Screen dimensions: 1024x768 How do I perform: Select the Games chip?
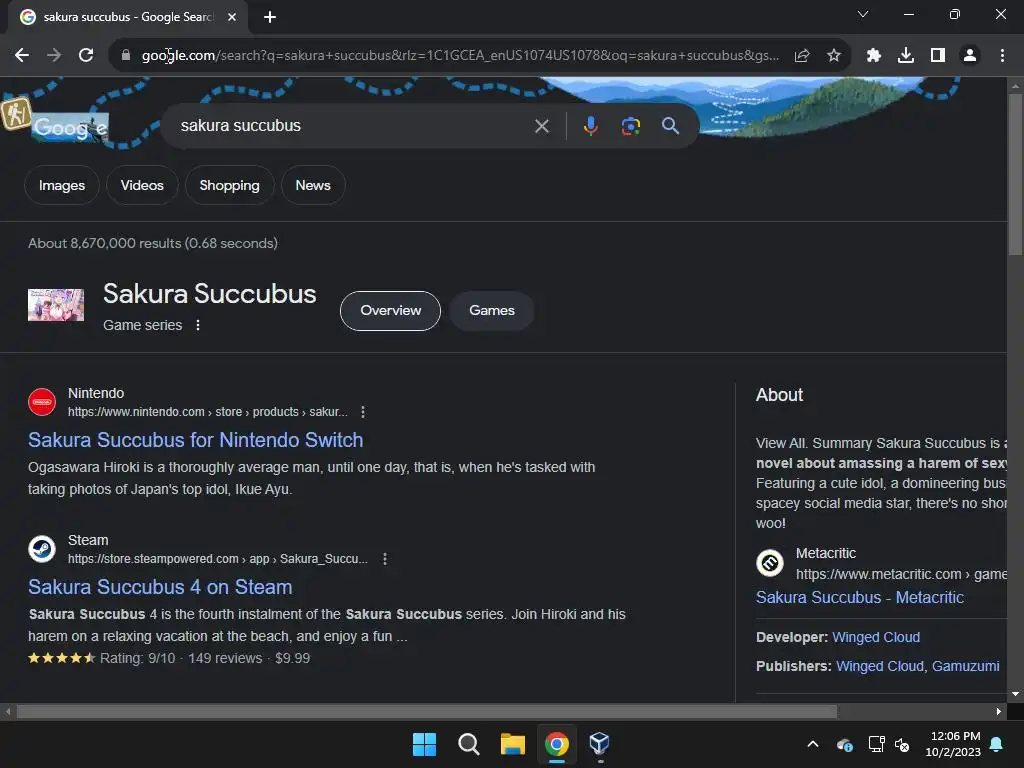[x=492, y=311]
